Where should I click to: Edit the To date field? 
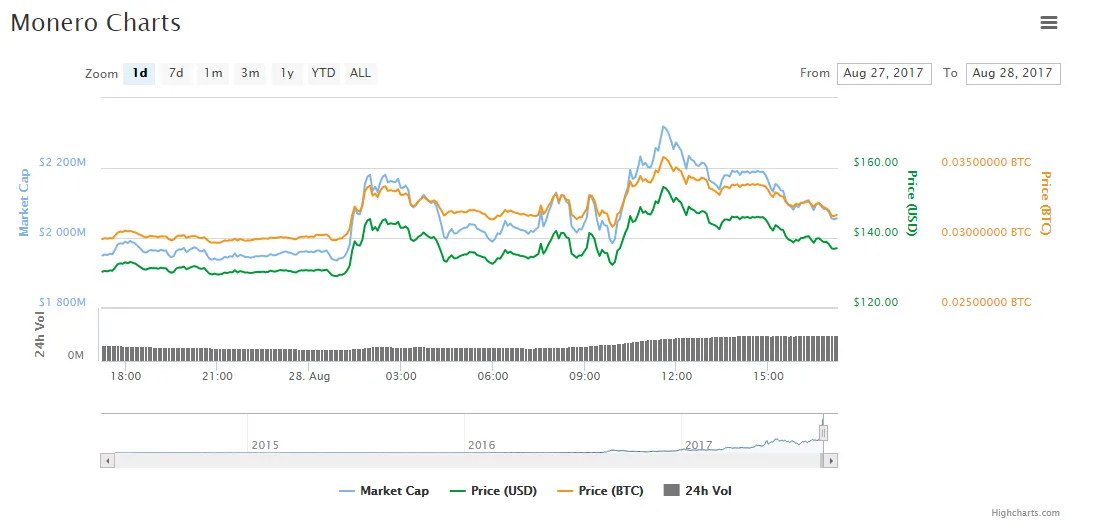tap(1013, 73)
